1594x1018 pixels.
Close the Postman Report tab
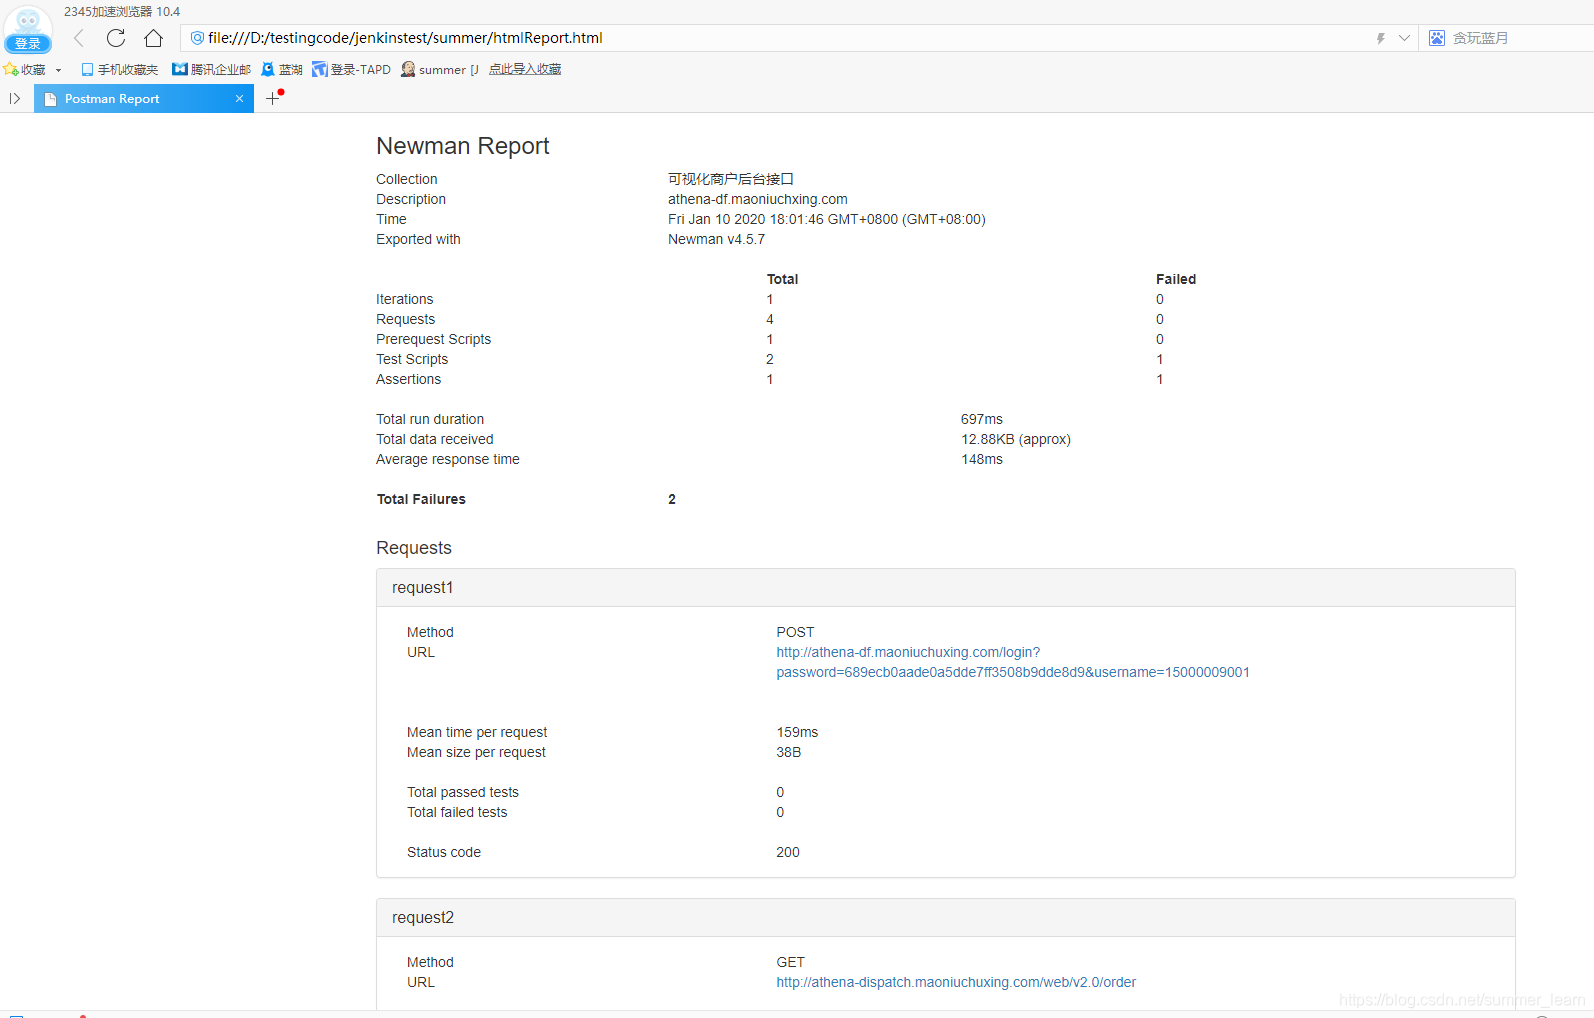239,98
